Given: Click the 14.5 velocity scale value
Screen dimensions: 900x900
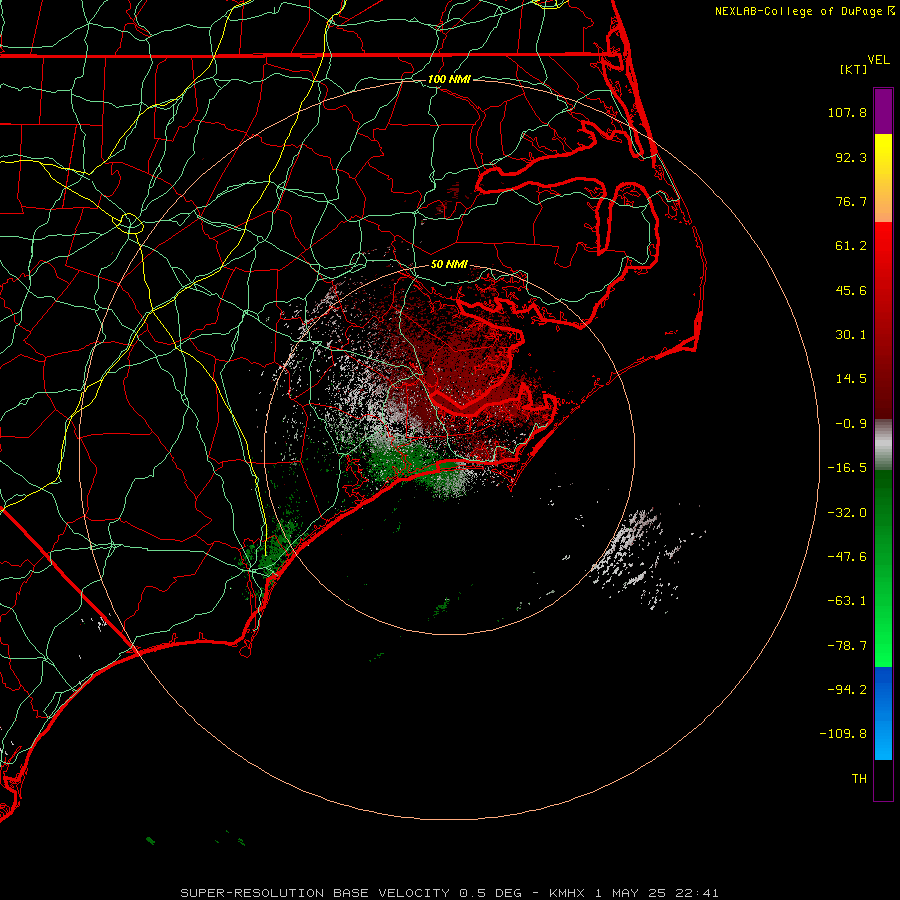Looking at the screenshot, I should pyautogui.click(x=851, y=379).
